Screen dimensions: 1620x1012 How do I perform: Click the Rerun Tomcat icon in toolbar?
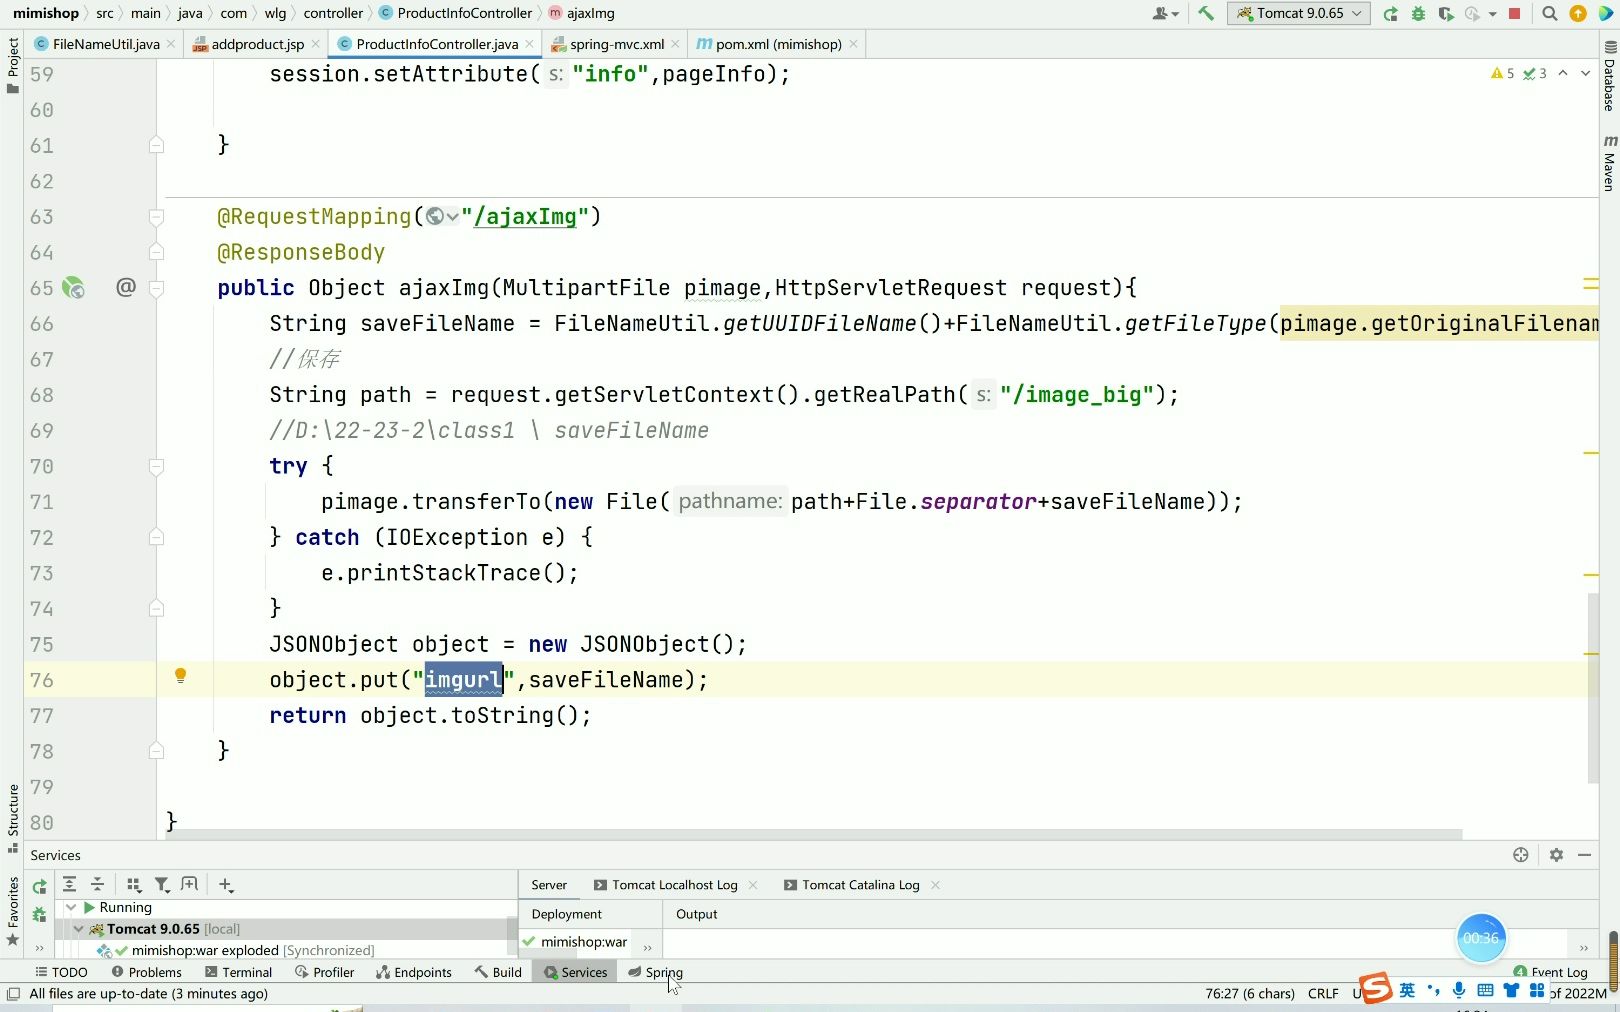pos(1390,13)
